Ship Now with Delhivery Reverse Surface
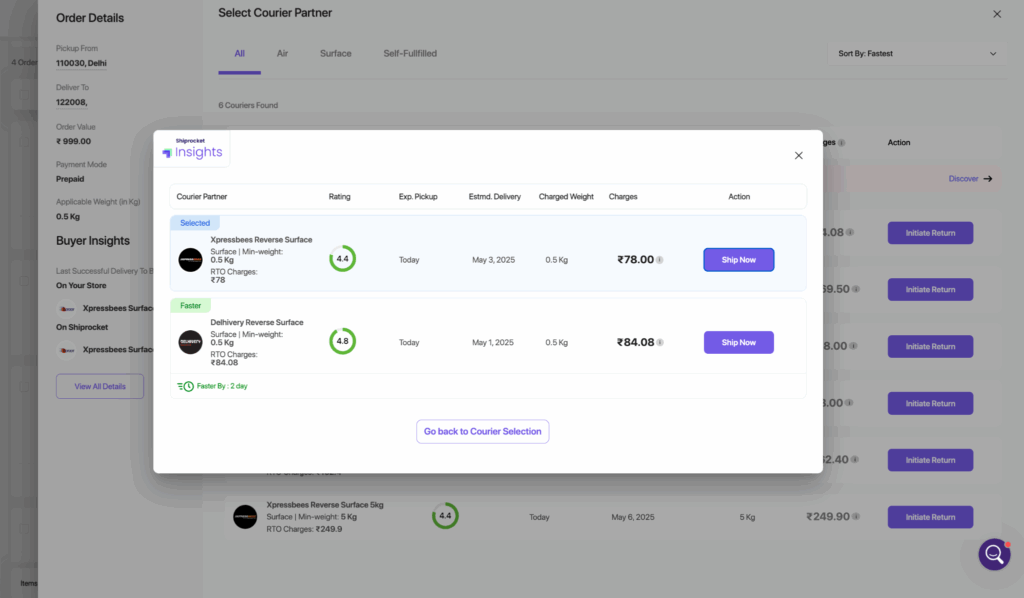The width and height of the screenshot is (1024, 598). click(x=738, y=342)
